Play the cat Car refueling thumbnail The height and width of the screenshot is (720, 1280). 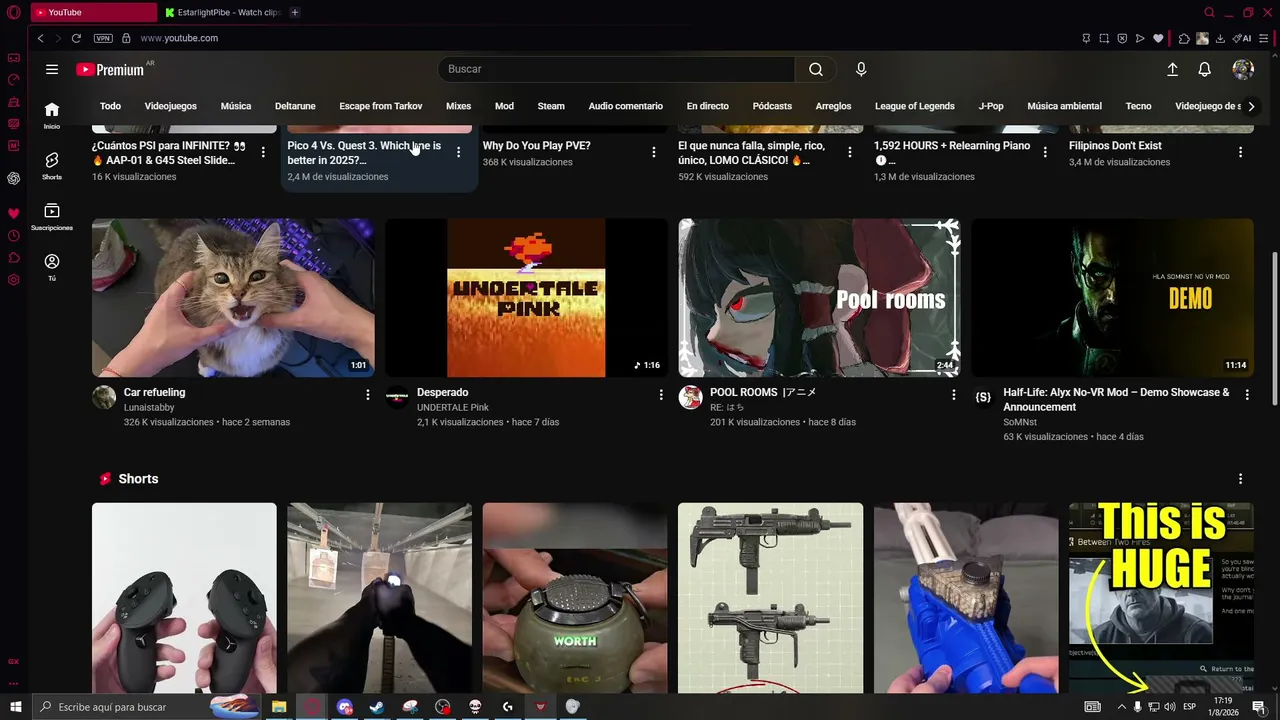[233, 298]
